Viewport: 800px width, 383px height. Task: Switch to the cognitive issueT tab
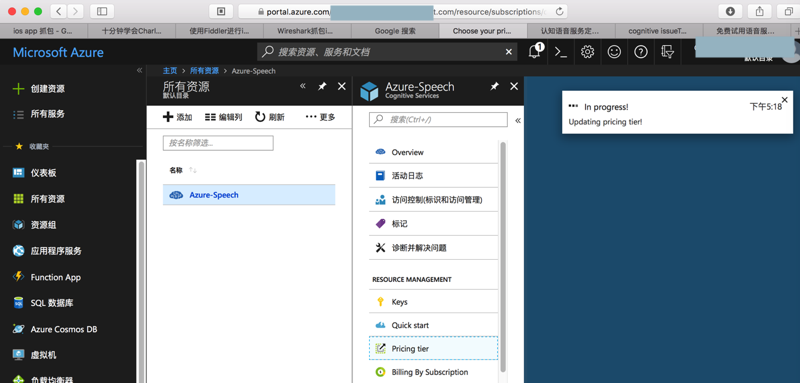click(x=658, y=31)
